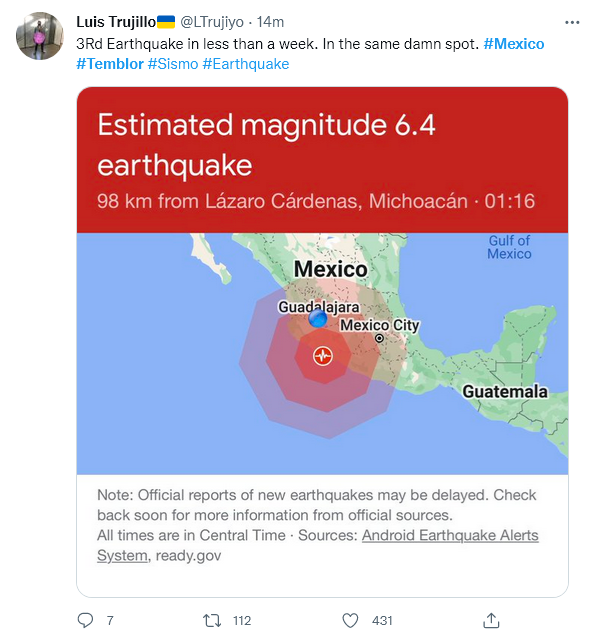
Task: Click the earthquake epicenter seismograph marker
Action: coord(323,356)
